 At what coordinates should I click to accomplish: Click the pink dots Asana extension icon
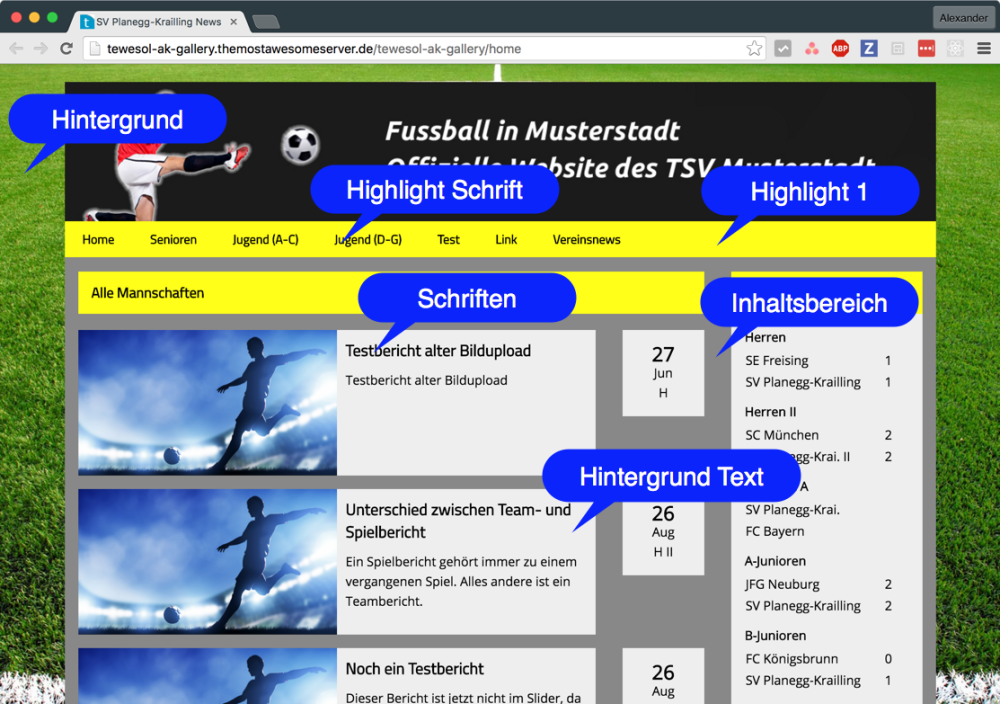[811, 48]
